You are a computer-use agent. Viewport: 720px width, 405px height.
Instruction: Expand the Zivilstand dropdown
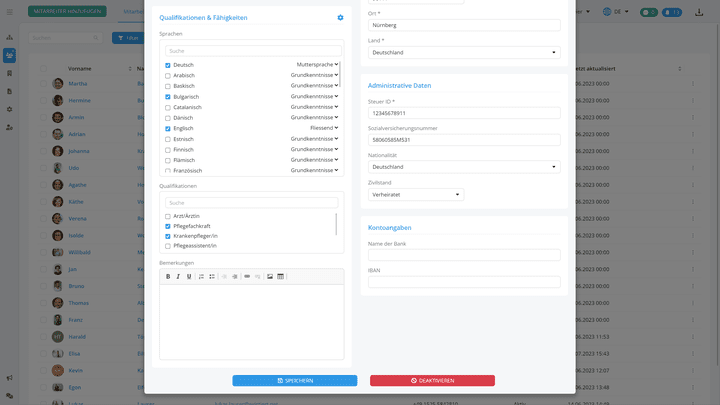(416, 195)
